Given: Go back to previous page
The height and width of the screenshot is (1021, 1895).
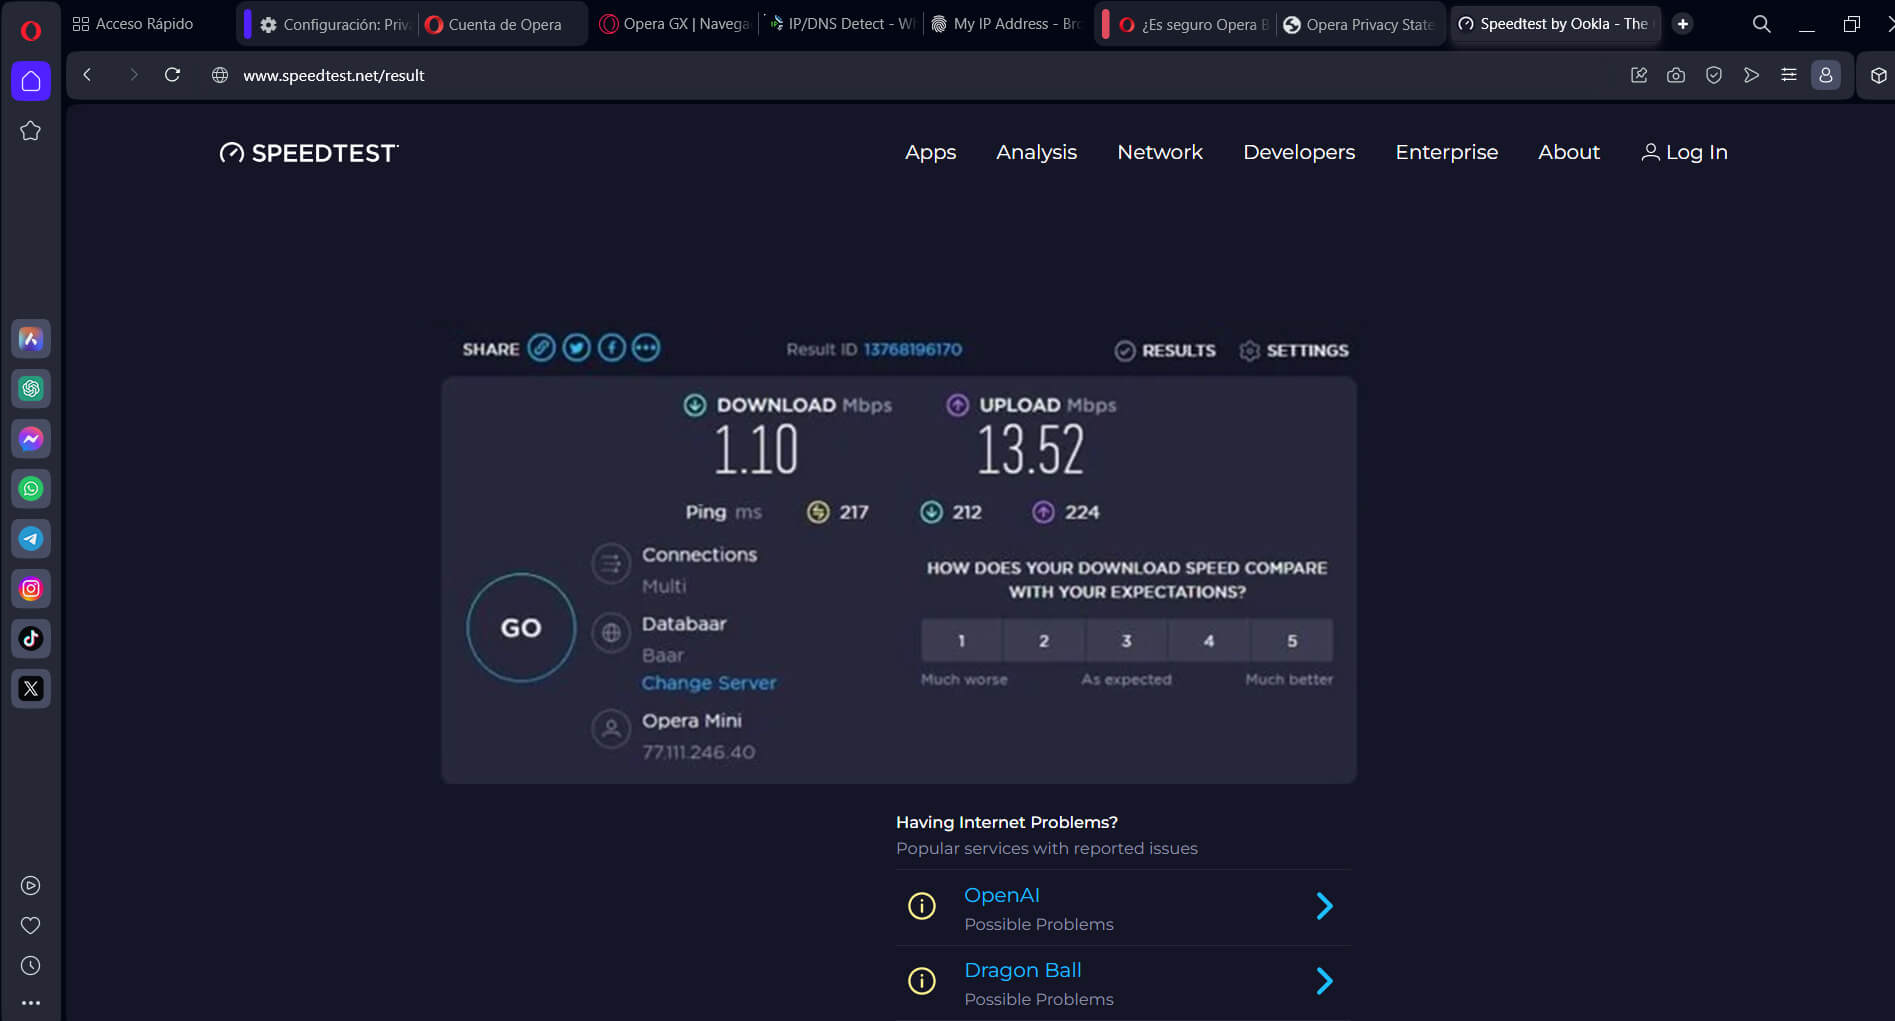Looking at the screenshot, I should click(x=88, y=75).
